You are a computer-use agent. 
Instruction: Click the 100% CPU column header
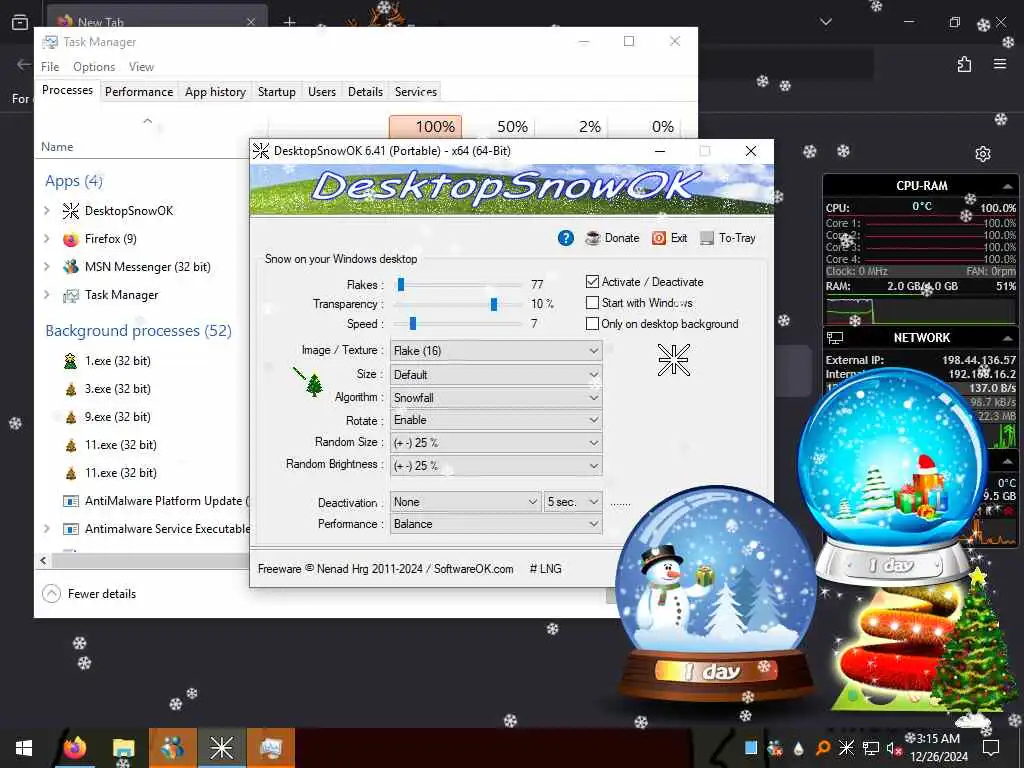tap(425, 127)
